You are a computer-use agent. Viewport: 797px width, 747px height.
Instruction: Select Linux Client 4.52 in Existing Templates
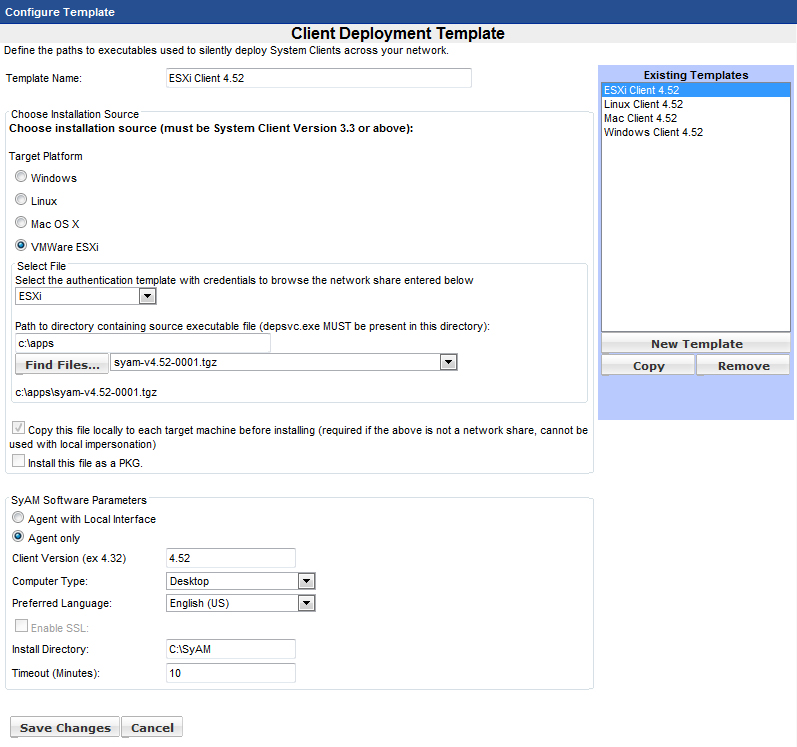[643, 104]
